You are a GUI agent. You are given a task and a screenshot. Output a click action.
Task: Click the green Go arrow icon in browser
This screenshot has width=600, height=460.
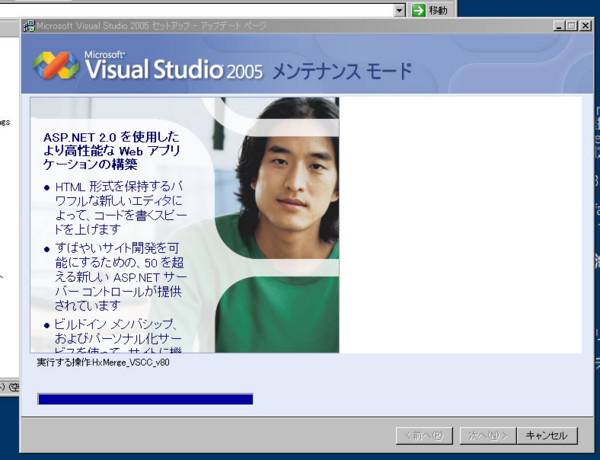click(419, 10)
